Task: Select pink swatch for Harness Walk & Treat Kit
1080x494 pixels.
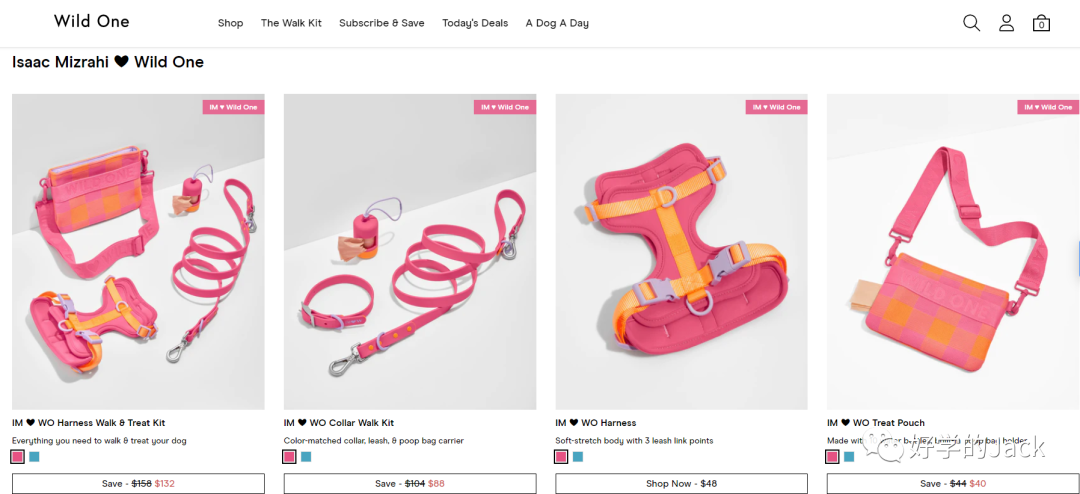Action: click(x=18, y=457)
